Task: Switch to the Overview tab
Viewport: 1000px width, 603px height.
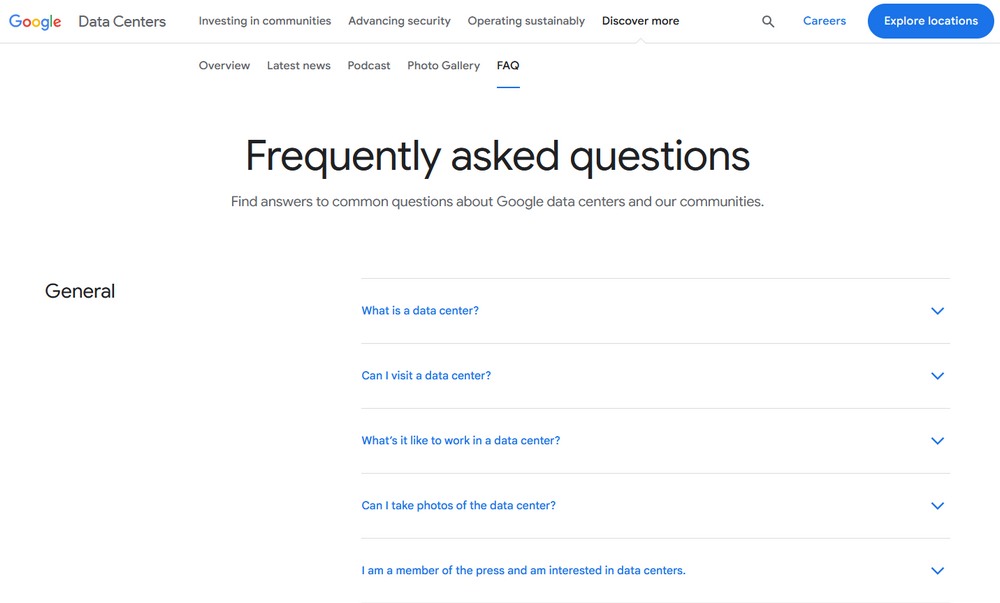Action: click(x=224, y=66)
